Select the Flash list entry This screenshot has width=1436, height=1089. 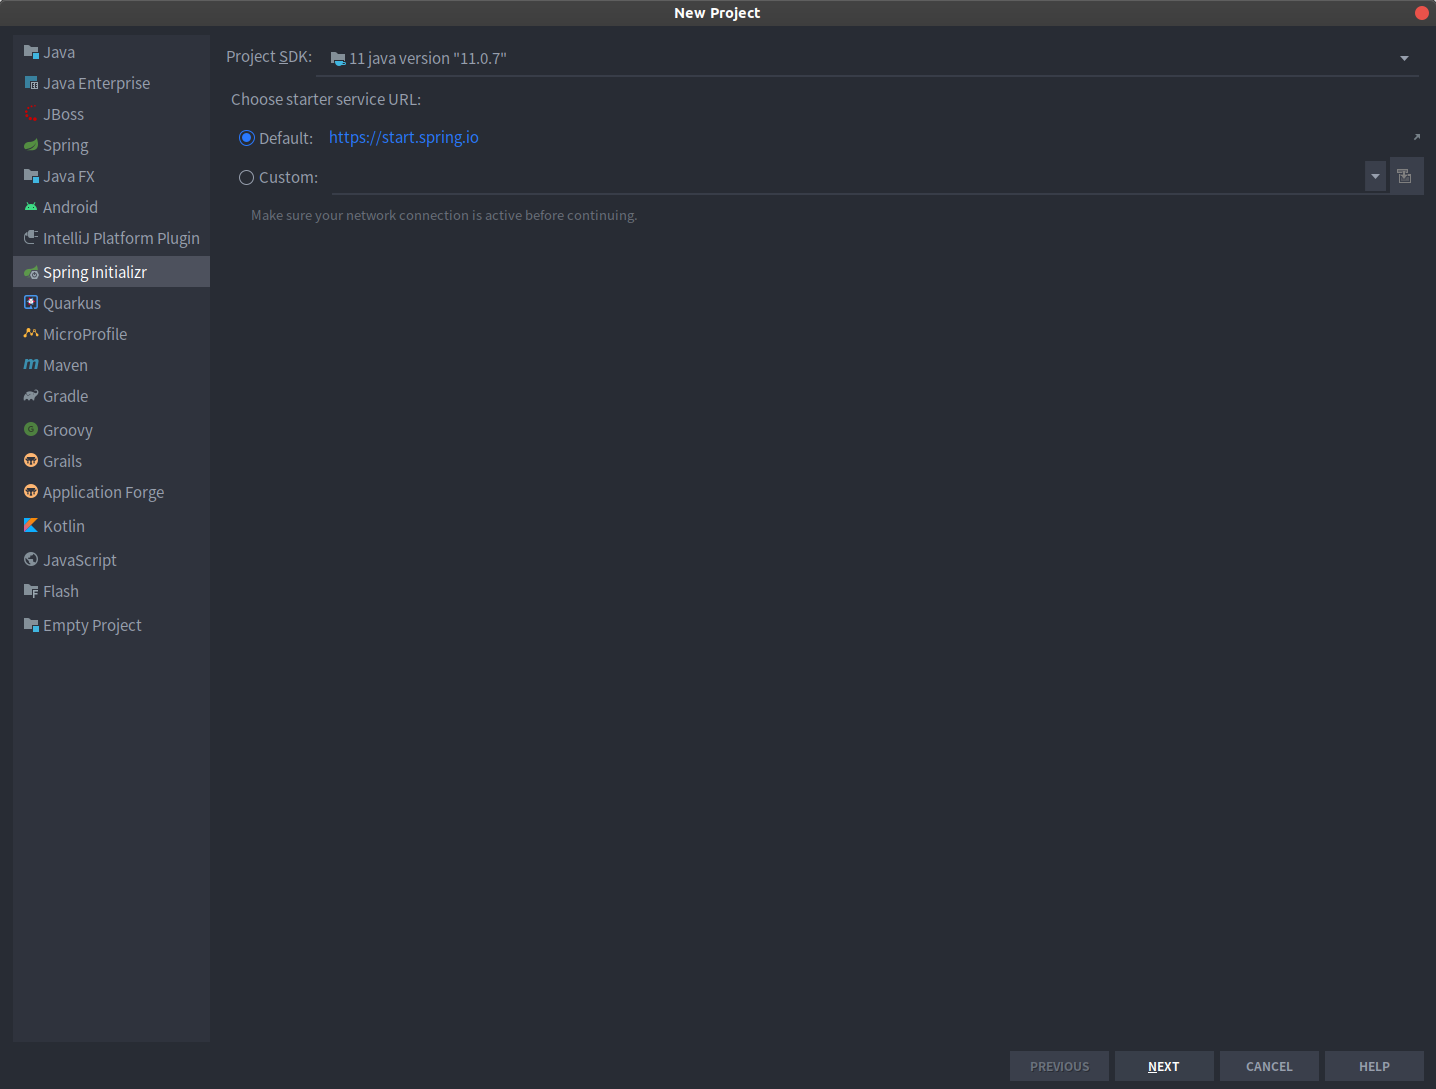coord(111,591)
